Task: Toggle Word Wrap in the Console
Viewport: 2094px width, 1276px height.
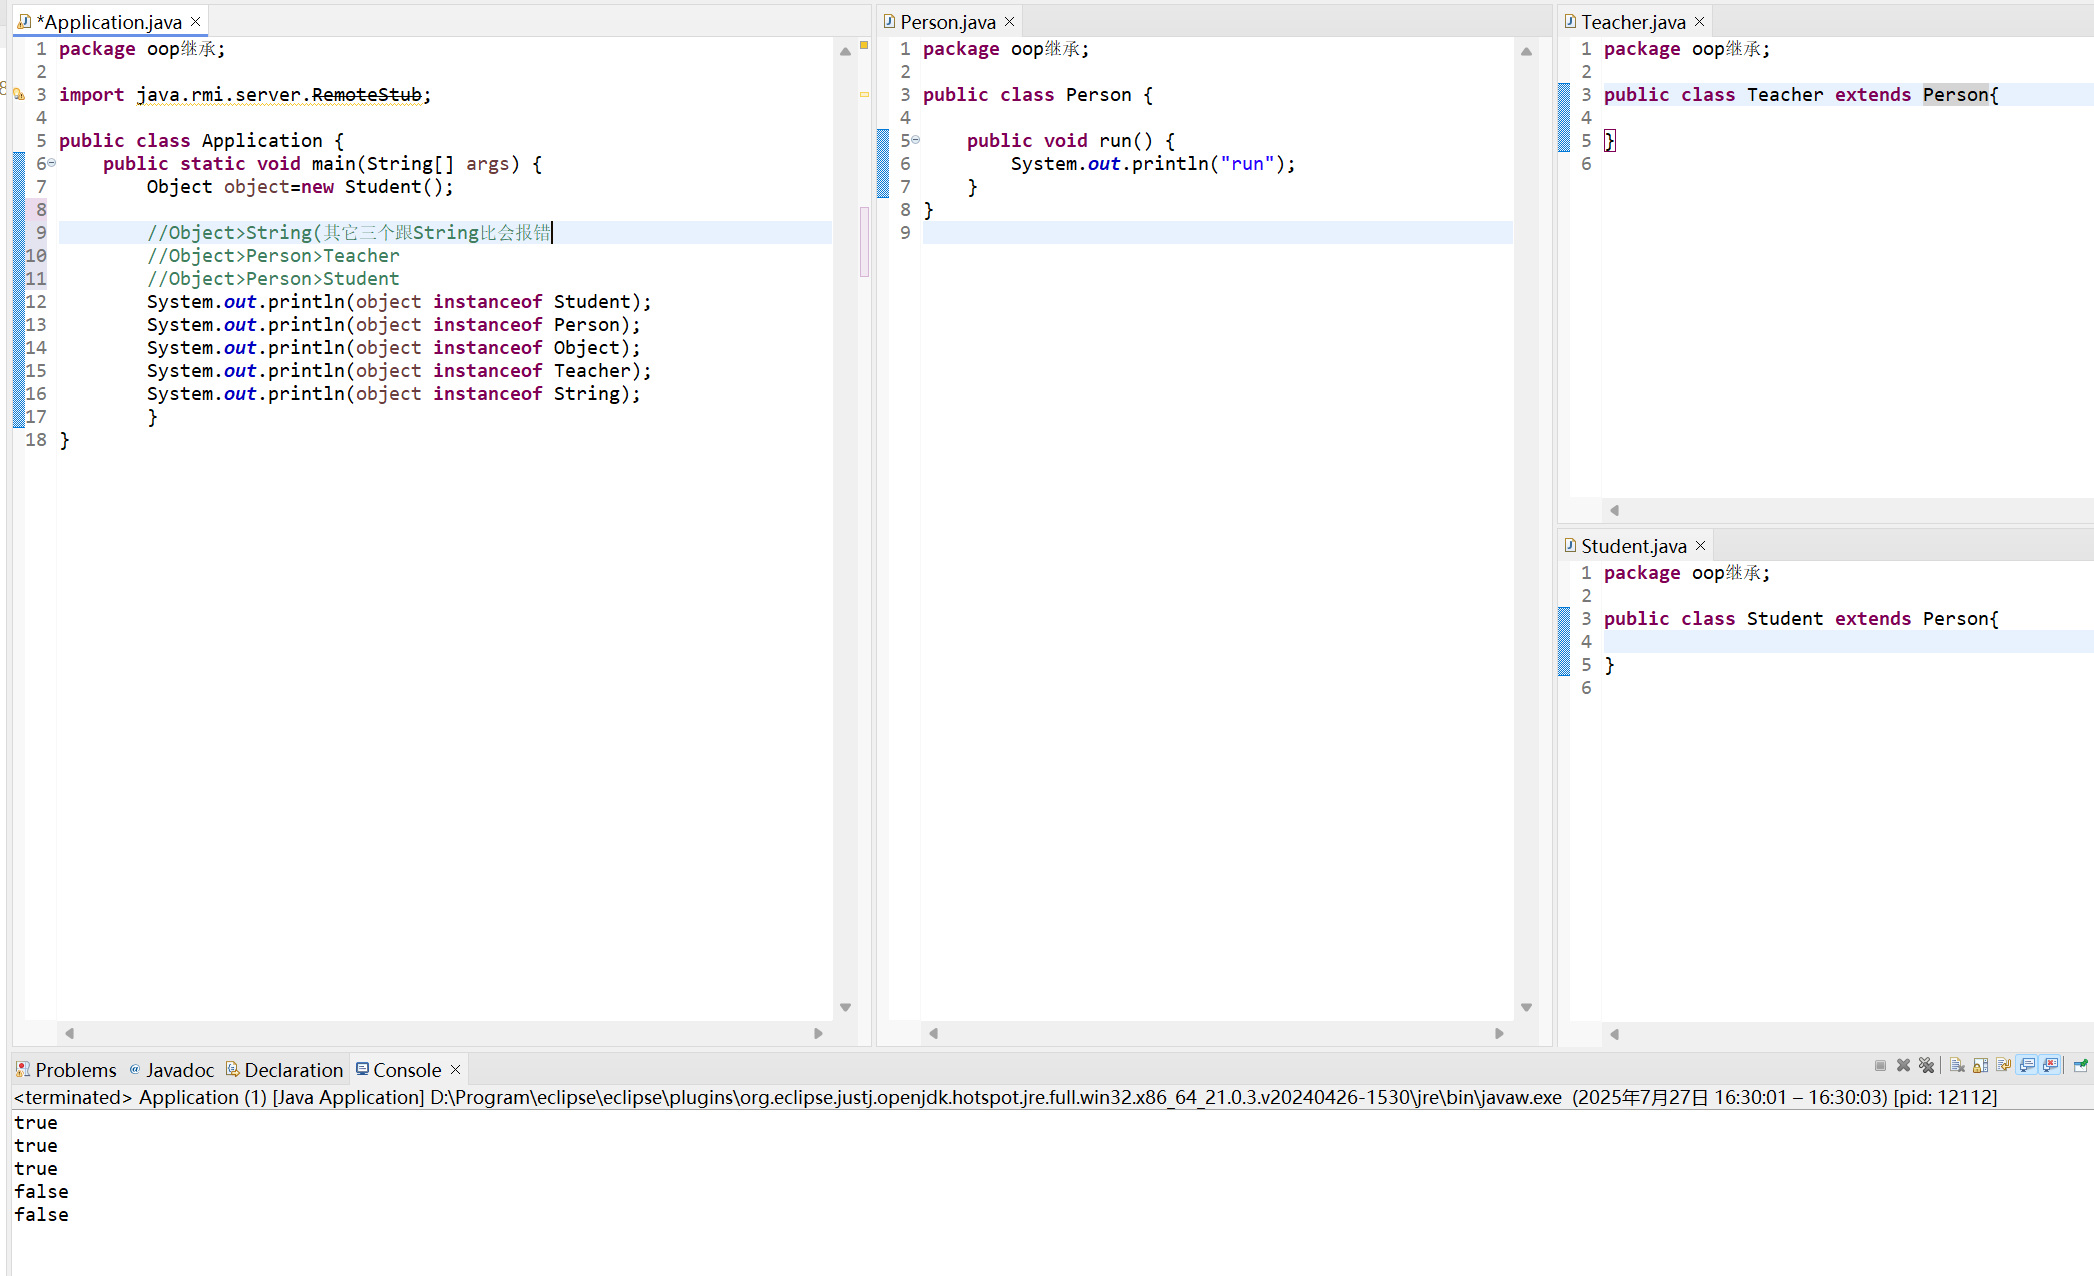Action: tap(2003, 1066)
